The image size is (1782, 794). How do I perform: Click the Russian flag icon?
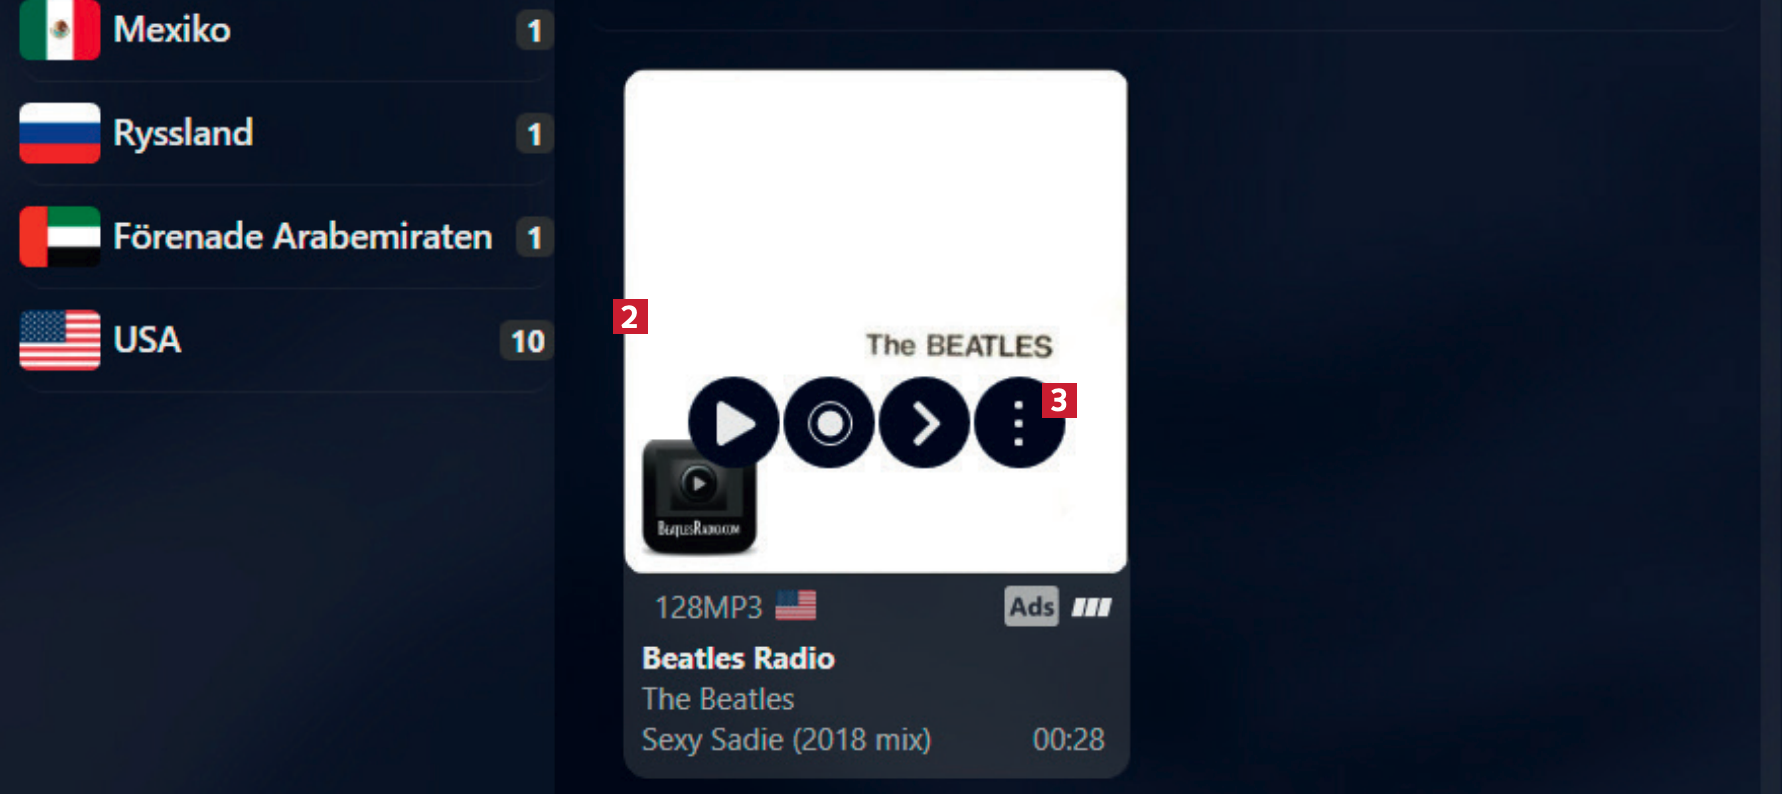[60, 133]
